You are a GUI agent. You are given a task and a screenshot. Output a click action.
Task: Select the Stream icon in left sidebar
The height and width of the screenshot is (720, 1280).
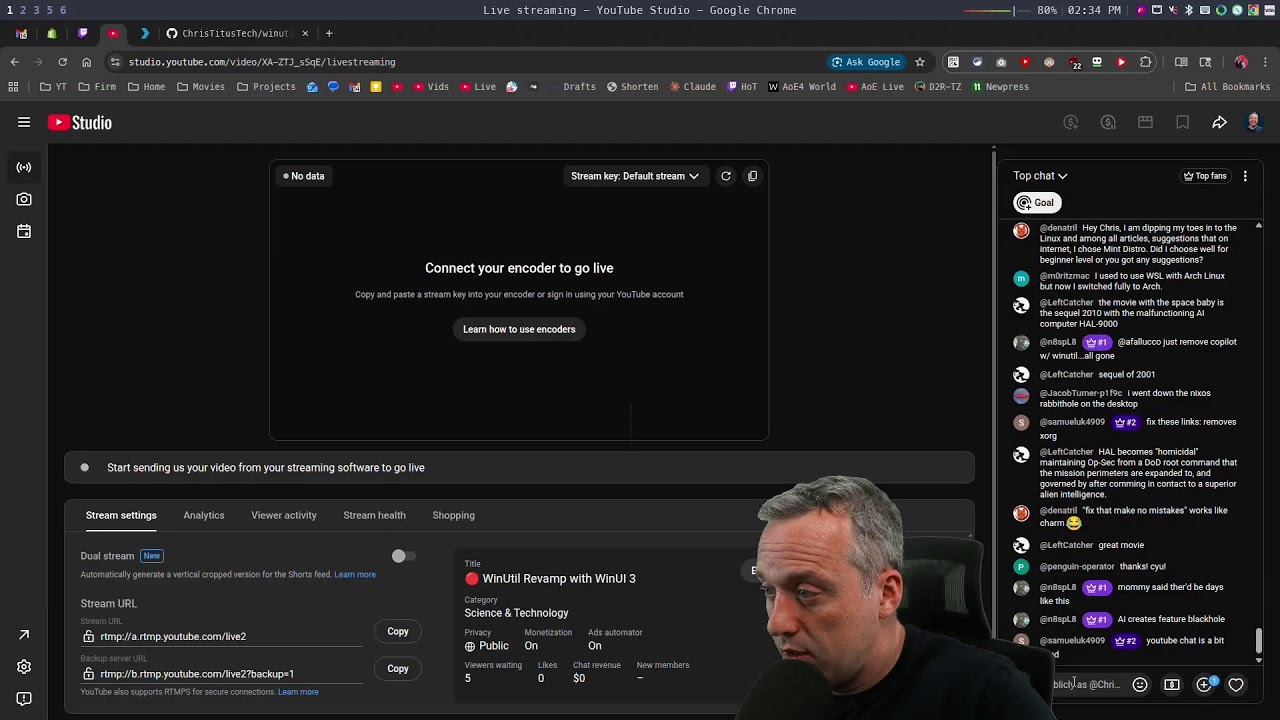tap(24, 167)
